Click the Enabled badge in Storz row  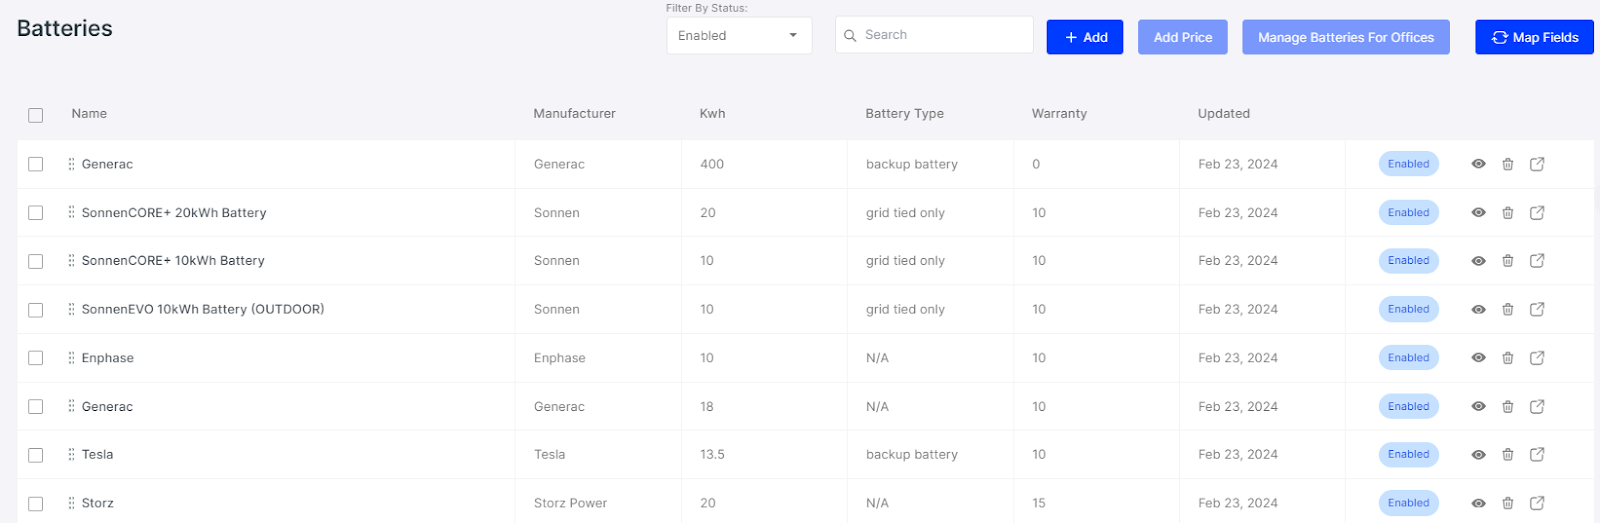point(1409,503)
